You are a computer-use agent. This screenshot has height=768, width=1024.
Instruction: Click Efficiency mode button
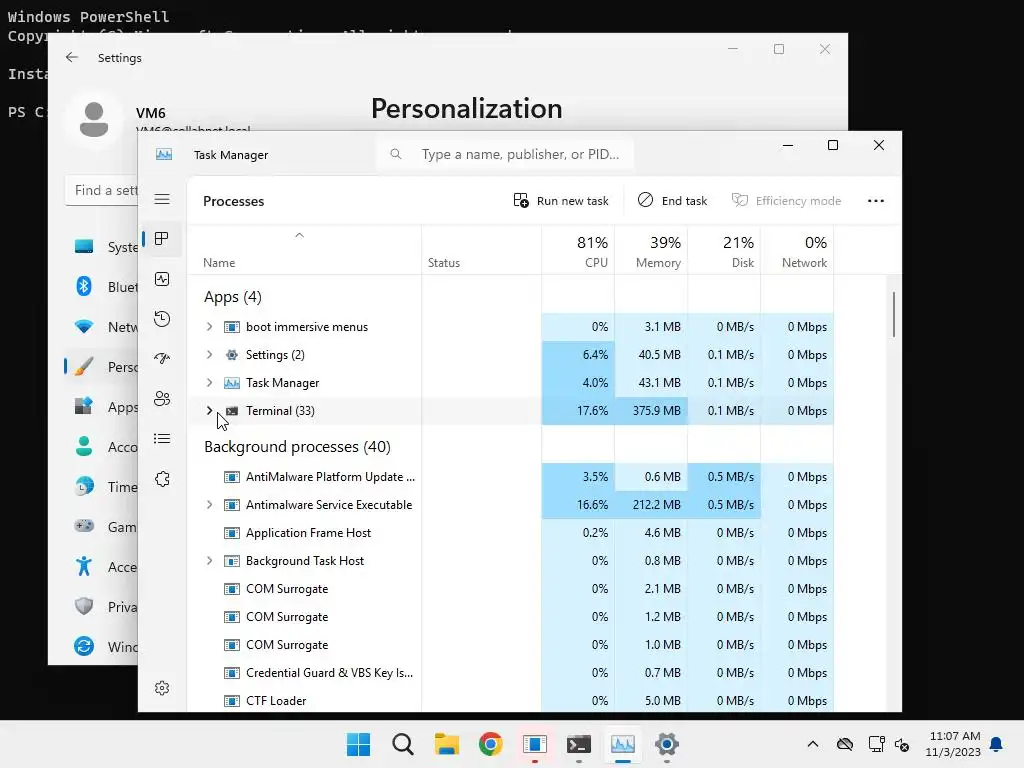786,200
